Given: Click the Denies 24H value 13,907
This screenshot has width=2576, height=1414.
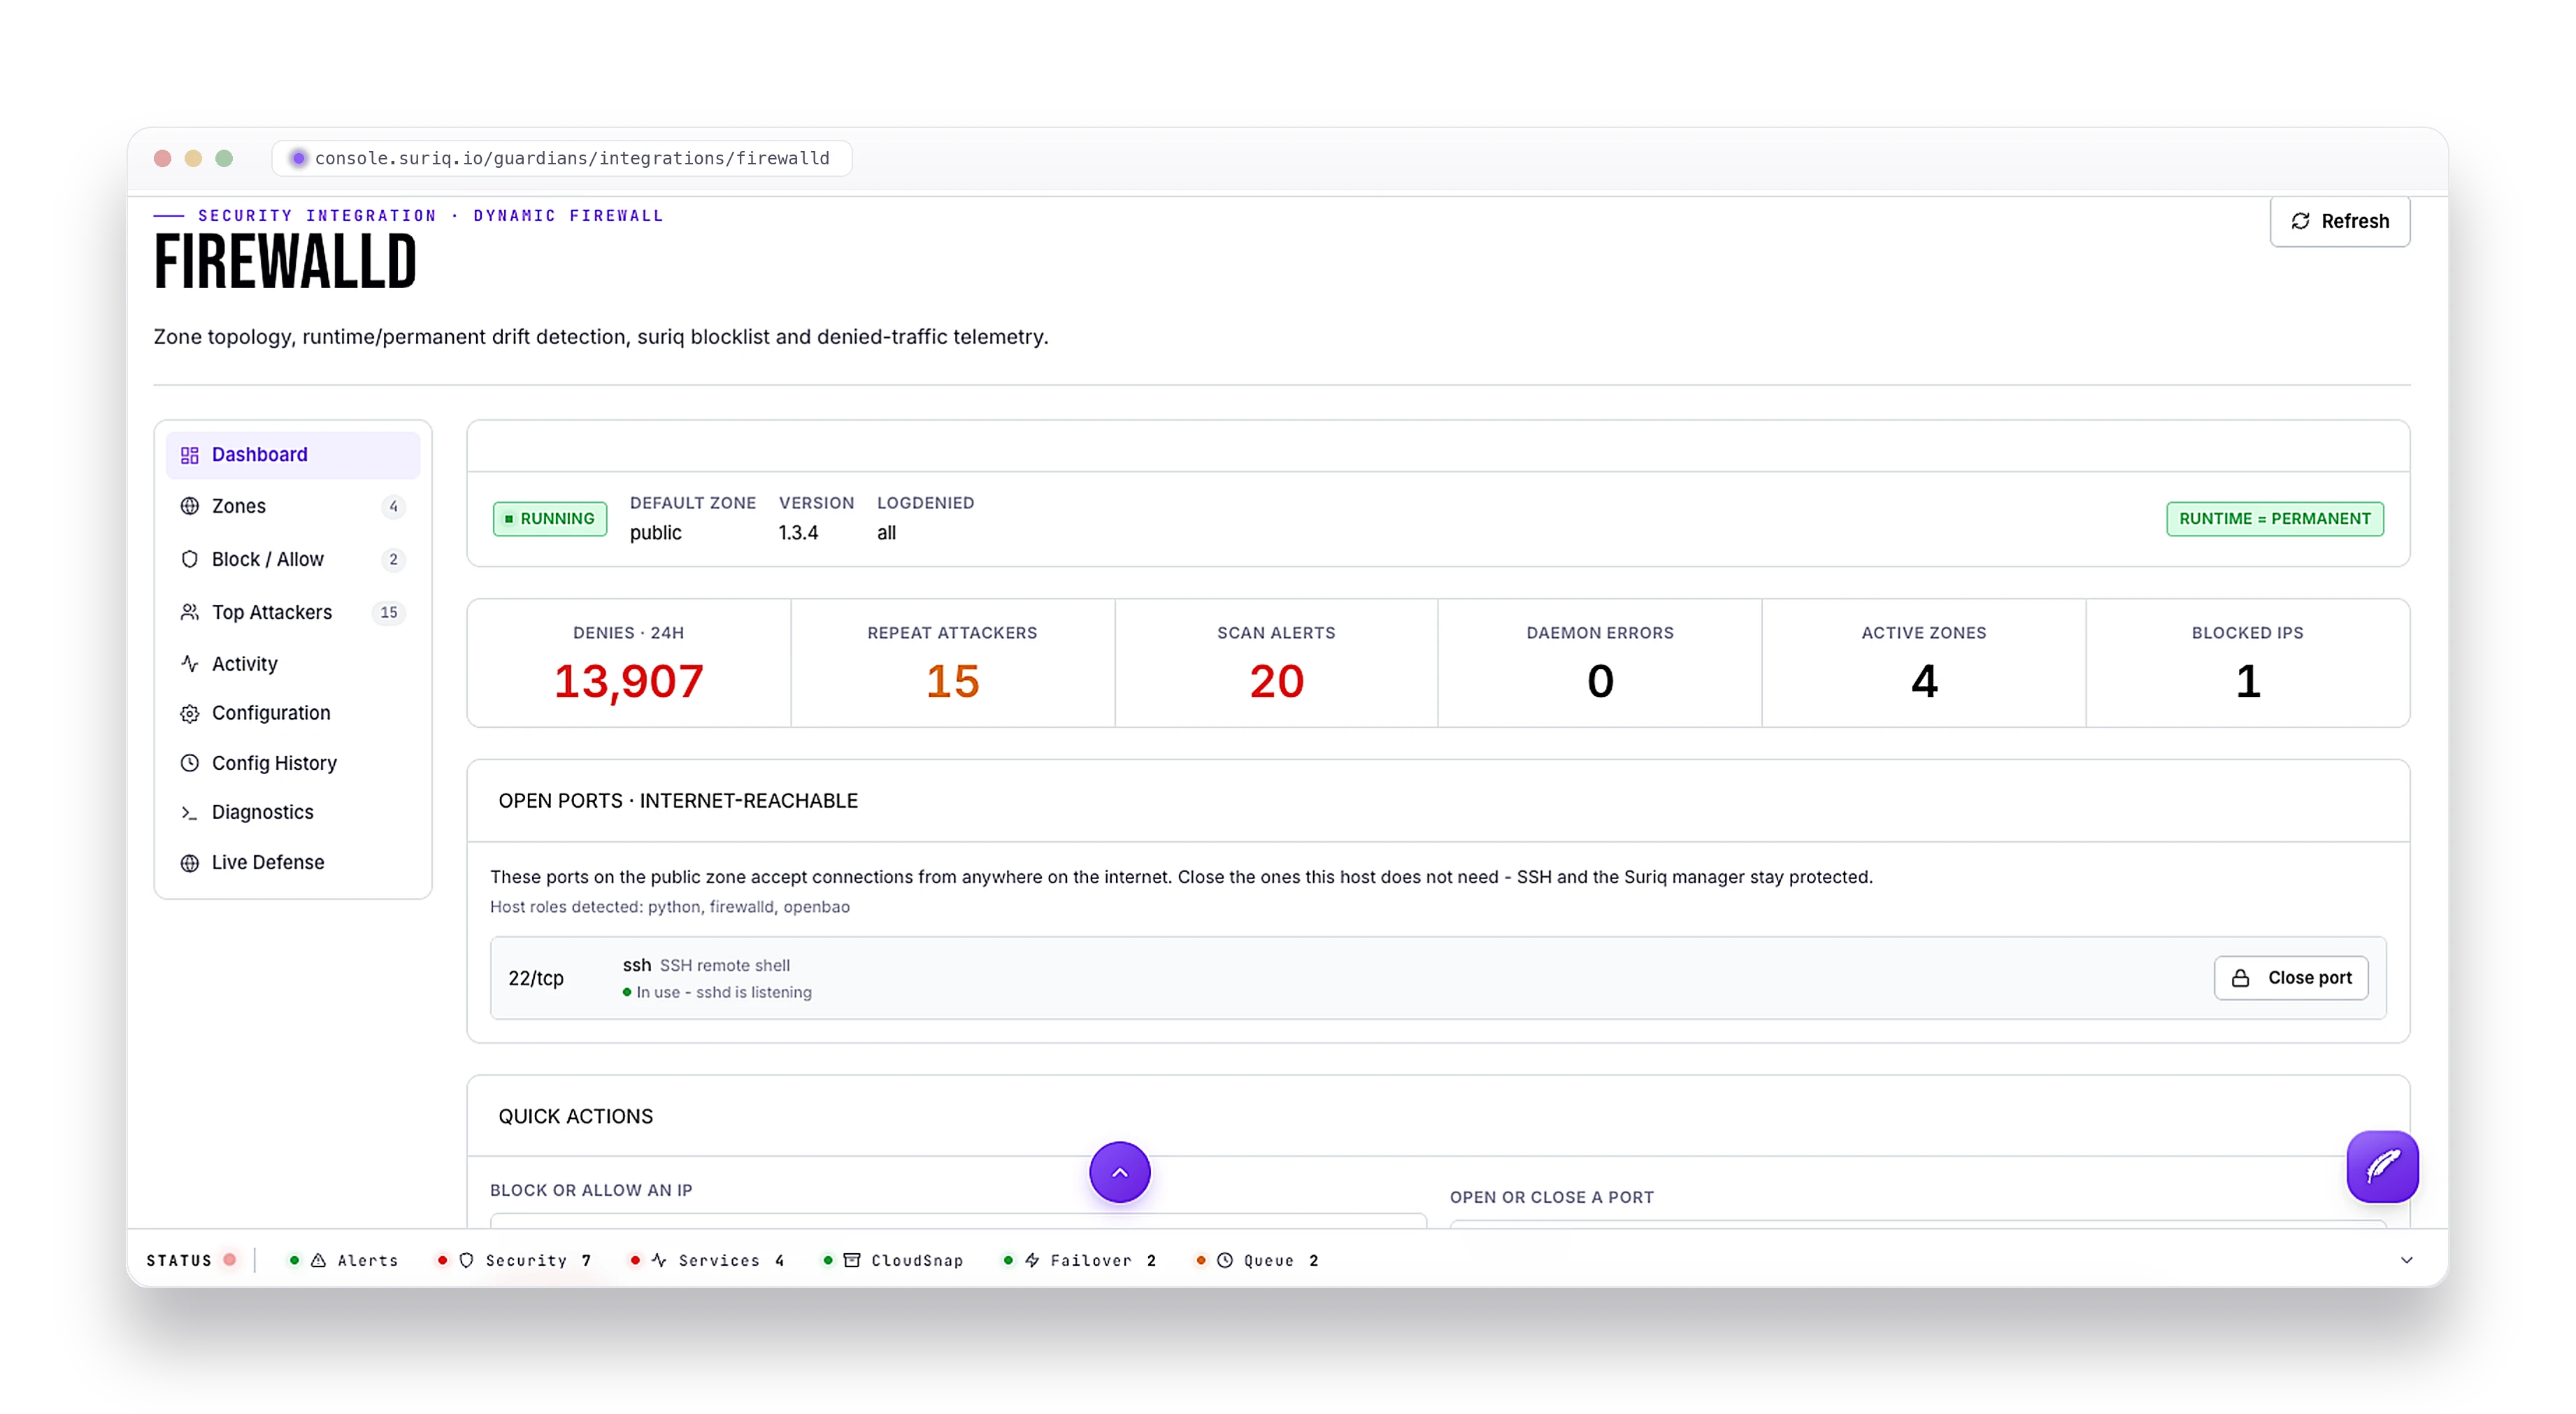Looking at the screenshot, I should (x=629, y=681).
